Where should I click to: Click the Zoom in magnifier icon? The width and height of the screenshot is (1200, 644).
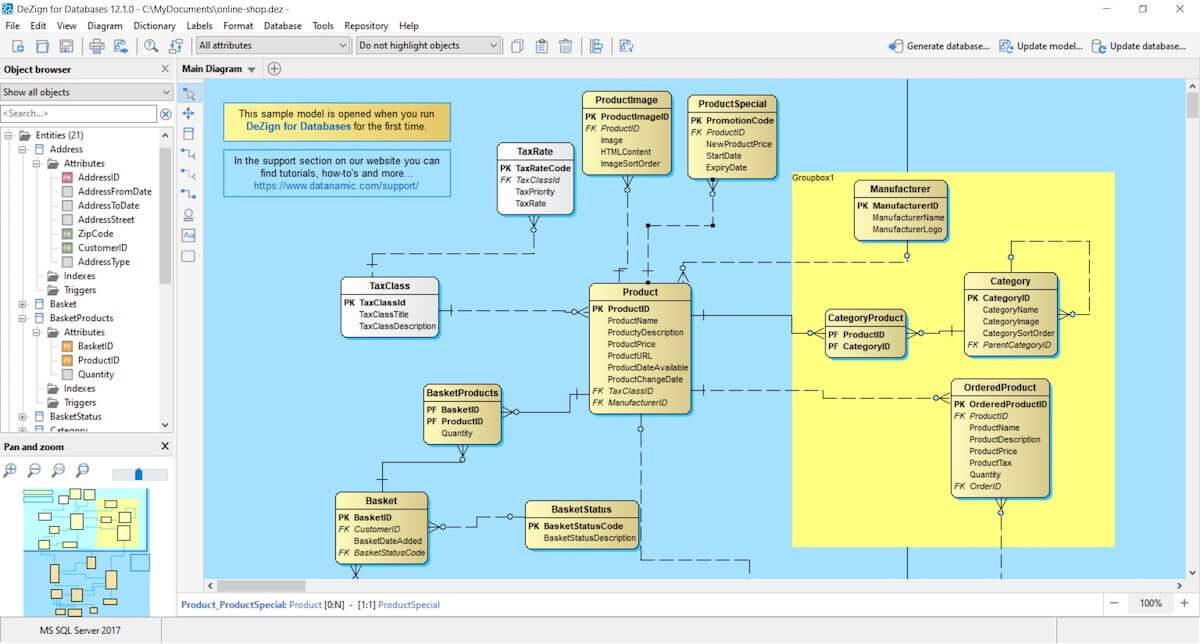pyautogui.click(x=11, y=470)
